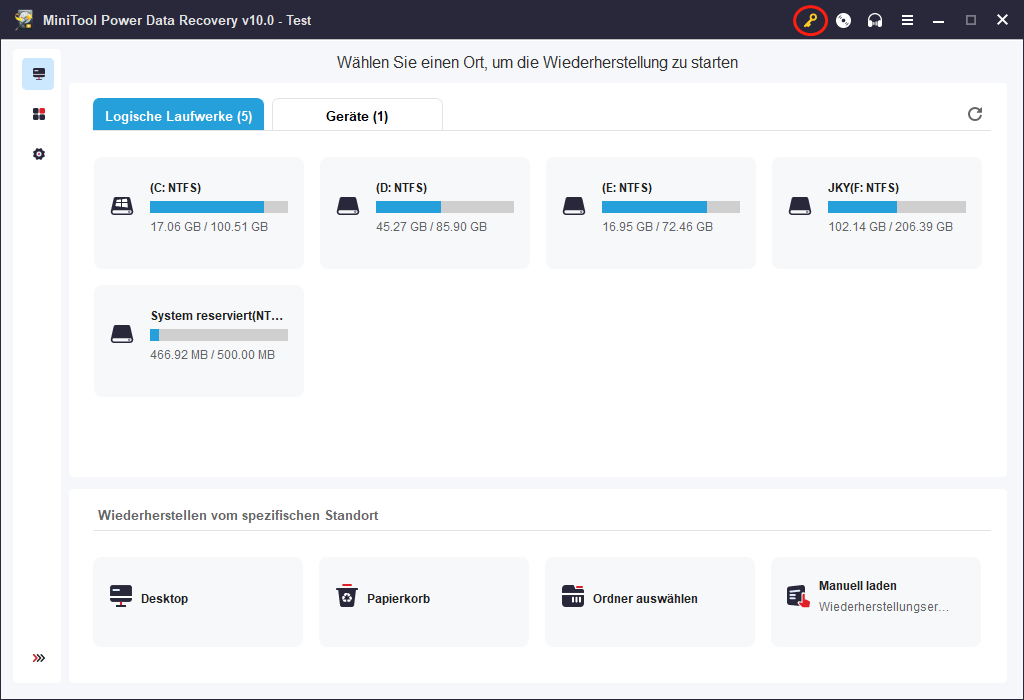1024x700 pixels.
Task: Click the Manuell laden icon
Action: pyautogui.click(x=798, y=596)
